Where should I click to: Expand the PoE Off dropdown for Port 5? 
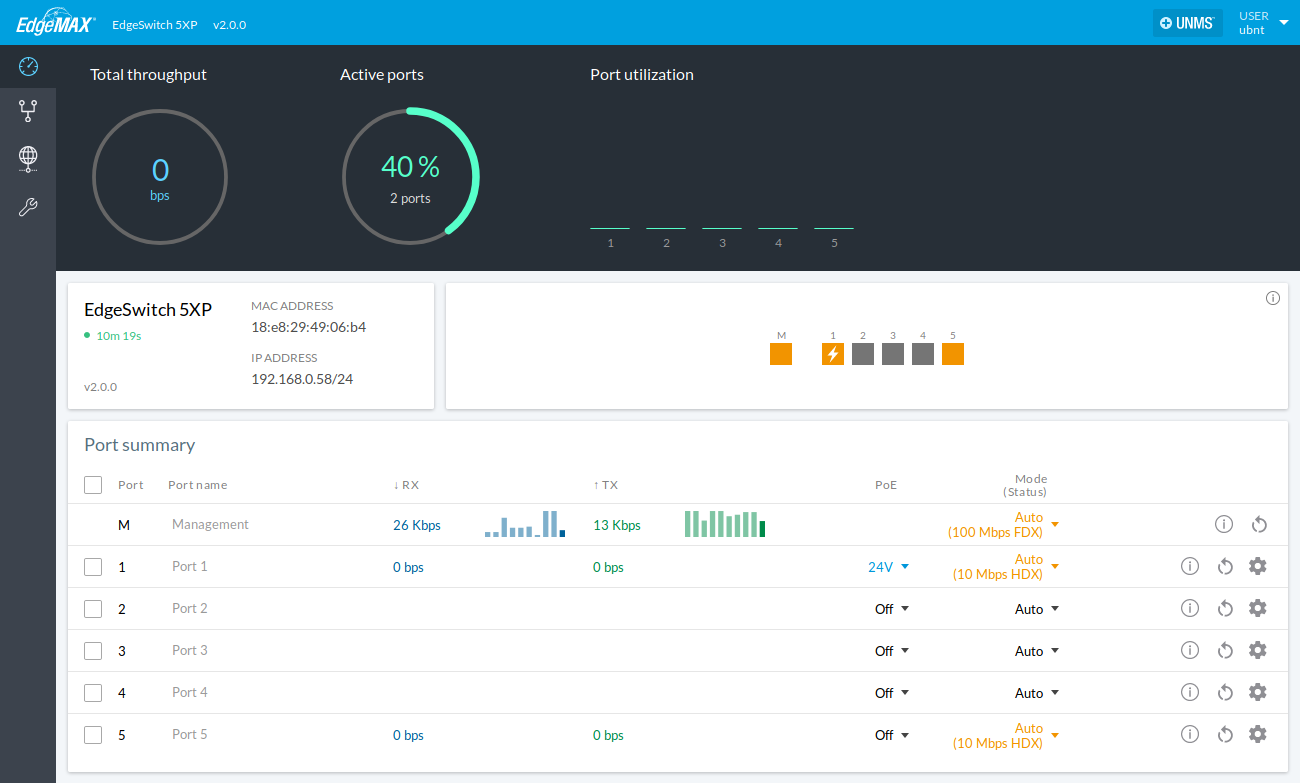coord(892,735)
